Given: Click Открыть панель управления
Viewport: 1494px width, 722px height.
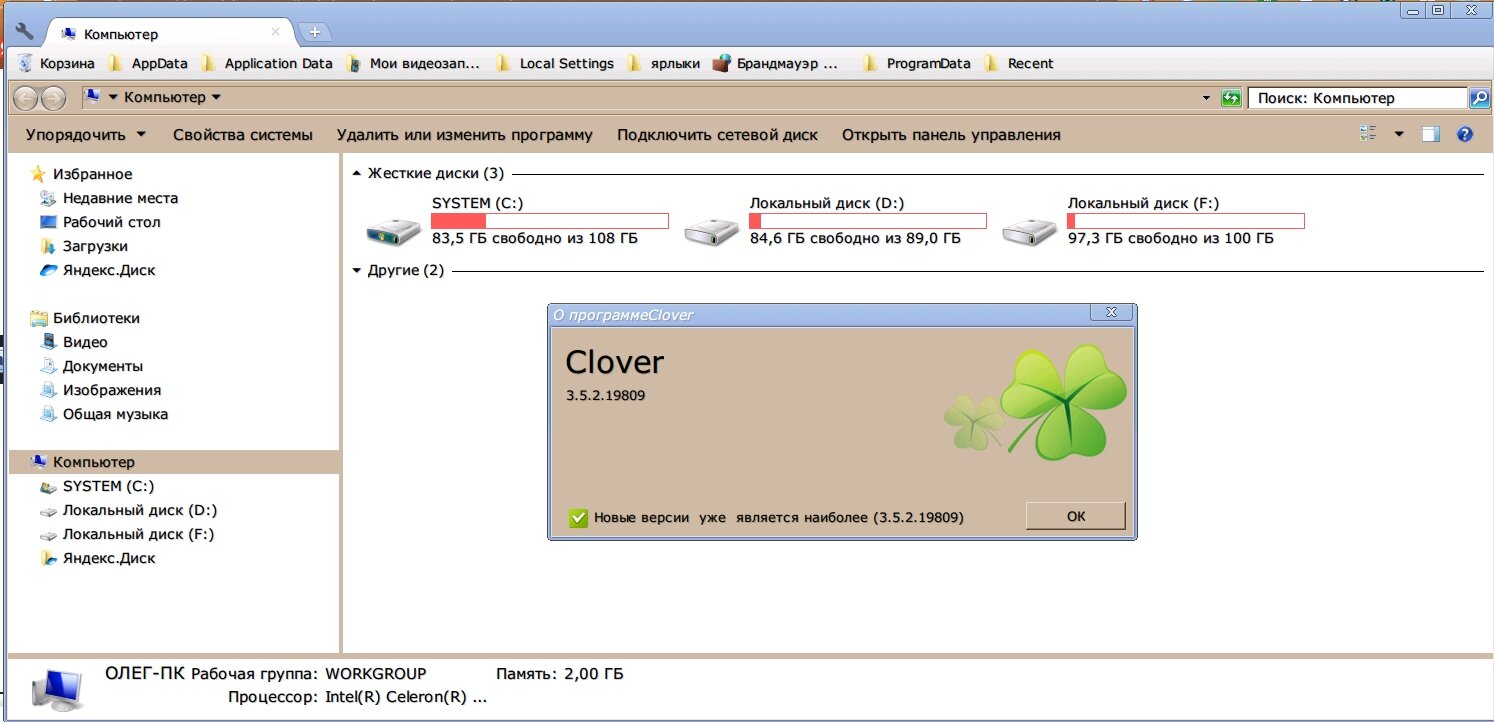Looking at the screenshot, I should click(x=951, y=134).
